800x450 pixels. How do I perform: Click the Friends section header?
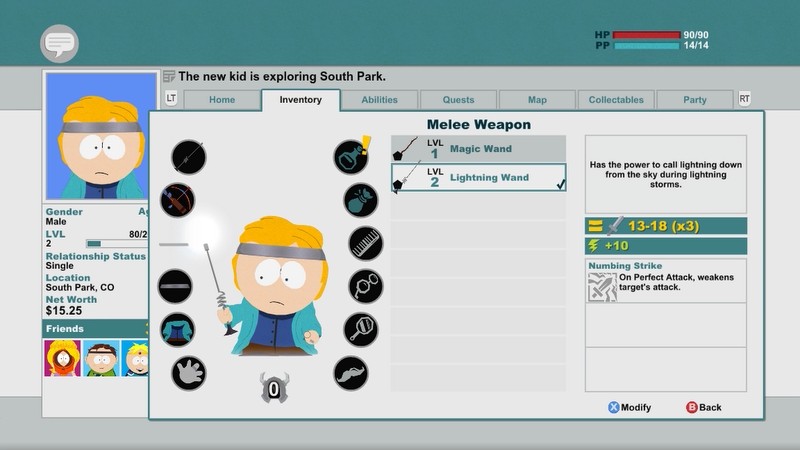point(95,329)
